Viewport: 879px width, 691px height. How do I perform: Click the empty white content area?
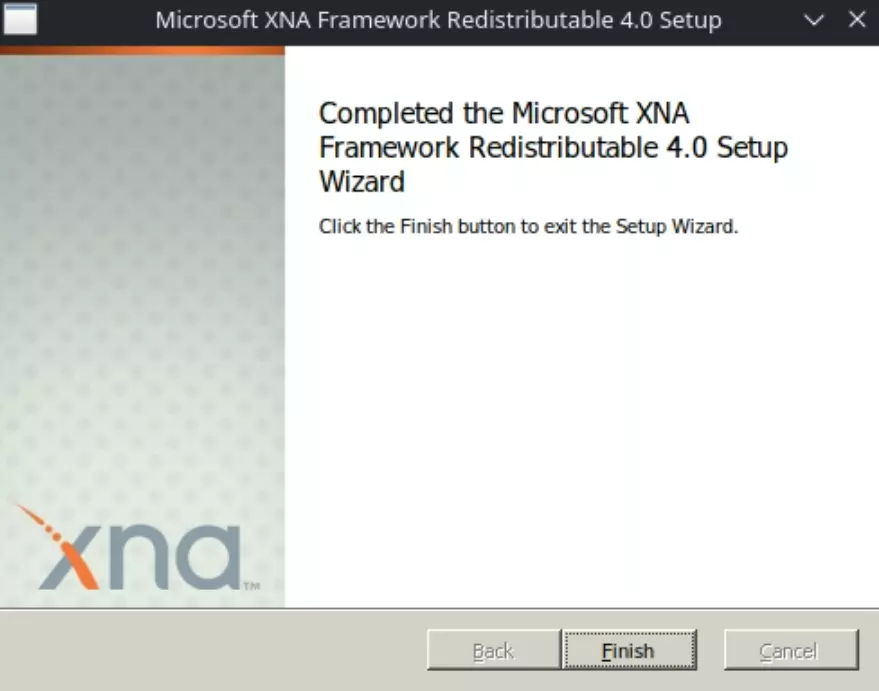[x=580, y=420]
